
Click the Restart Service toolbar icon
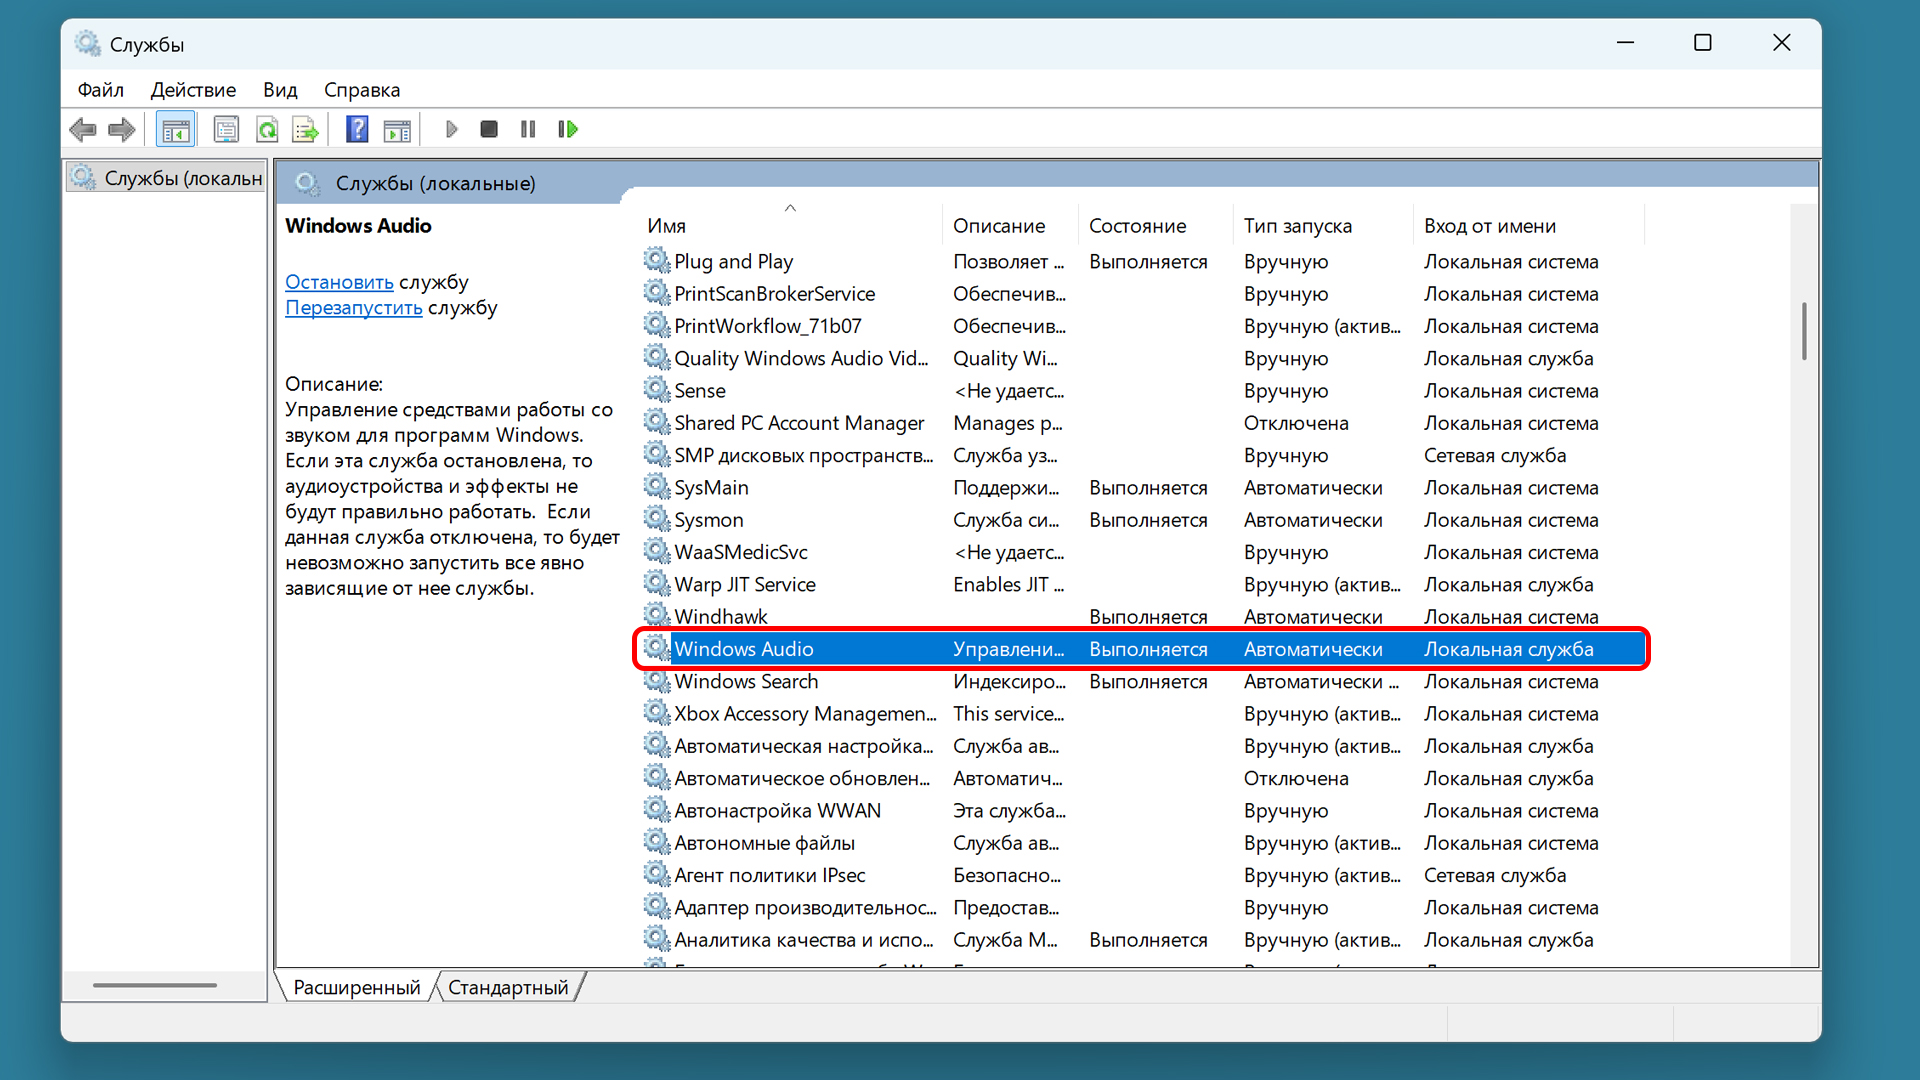tap(568, 129)
